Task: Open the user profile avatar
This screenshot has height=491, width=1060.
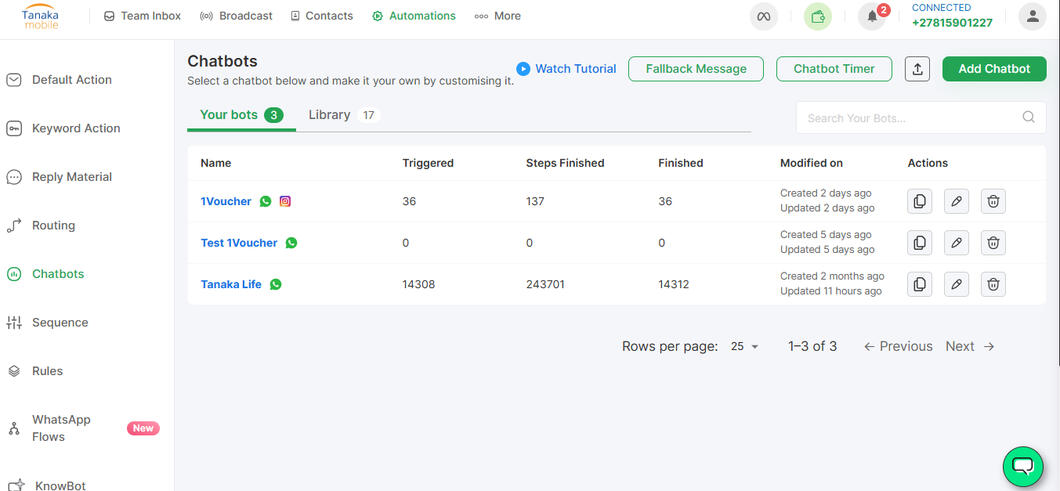Action: coord(1032,16)
